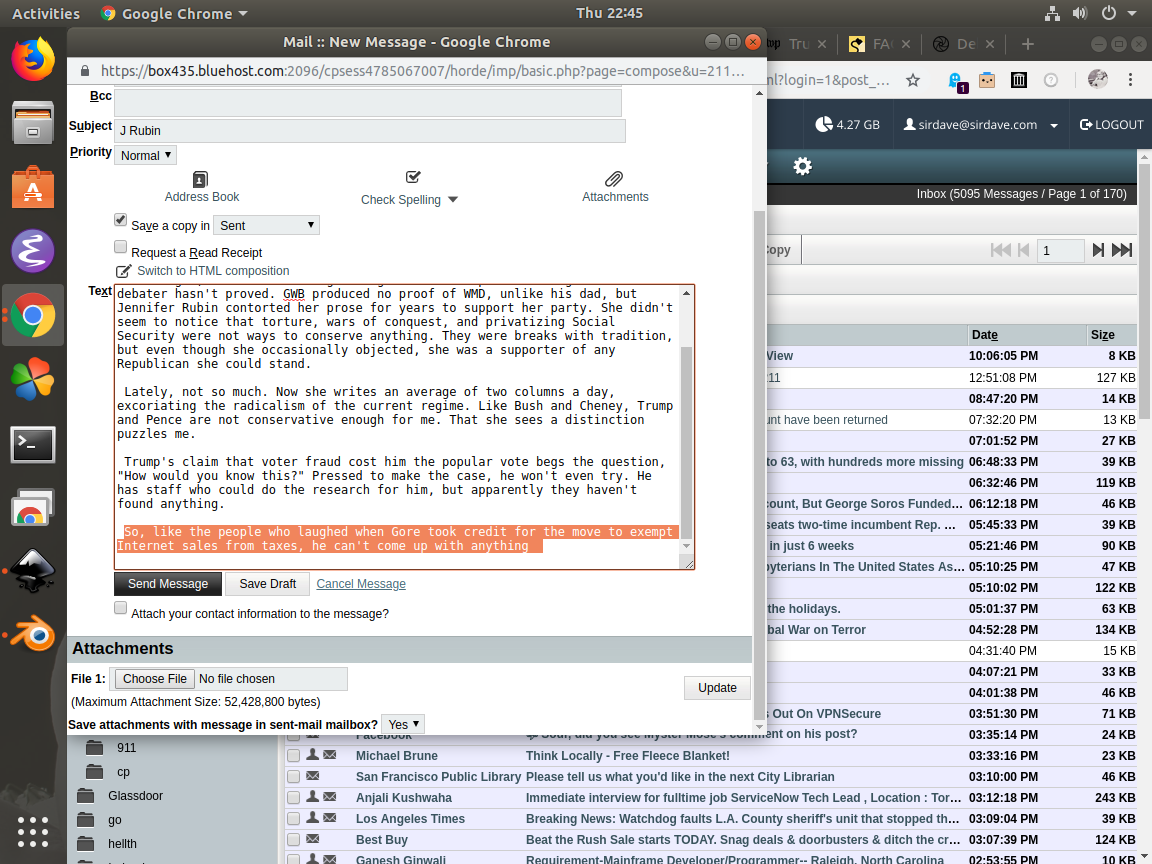Viewport: 1152px width, 864px height.
Task: Enable the Request a Read Receipt checkbox
Action: [x=121, y=247]
